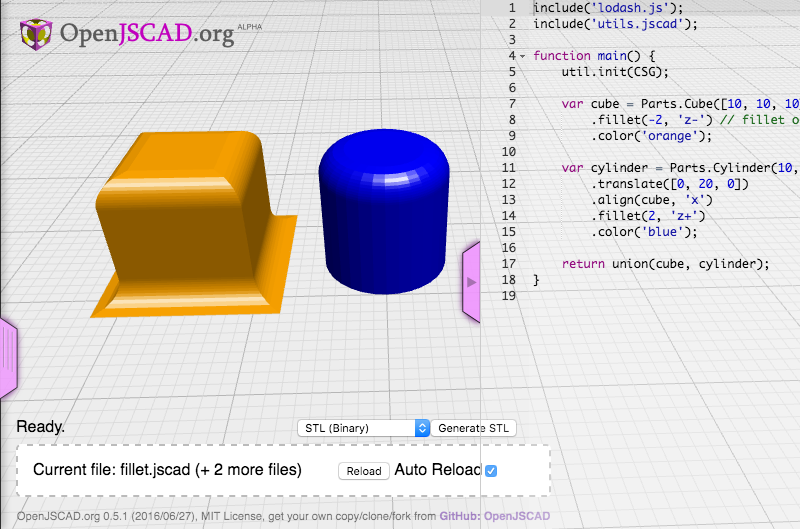Click the return union(cube, cylinder) line
800x529 pixels.
[x=665, y=264]
